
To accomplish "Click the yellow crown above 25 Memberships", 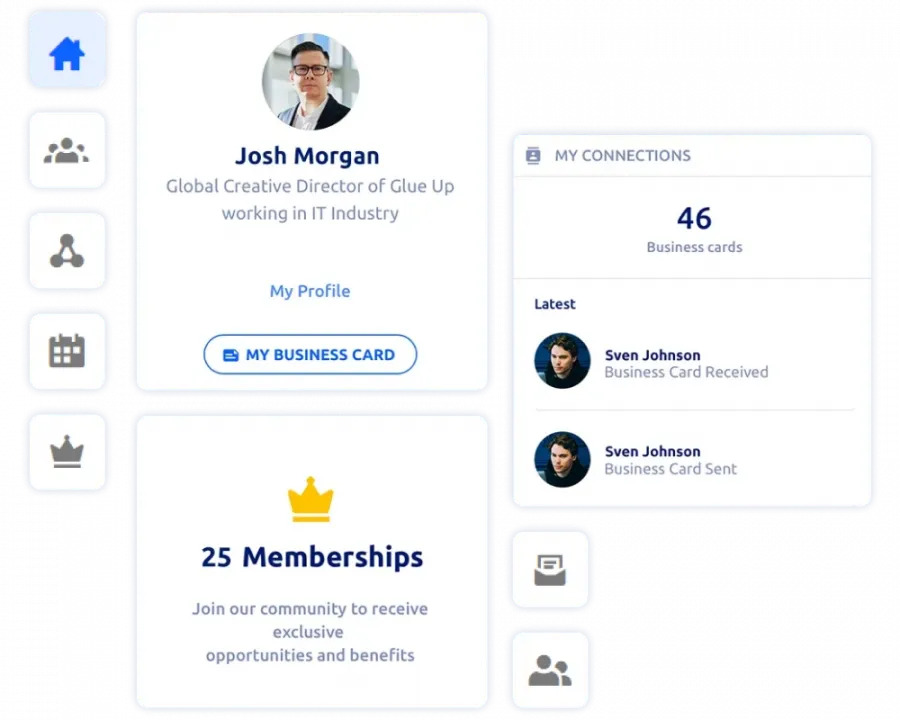I will coord(310,499).
